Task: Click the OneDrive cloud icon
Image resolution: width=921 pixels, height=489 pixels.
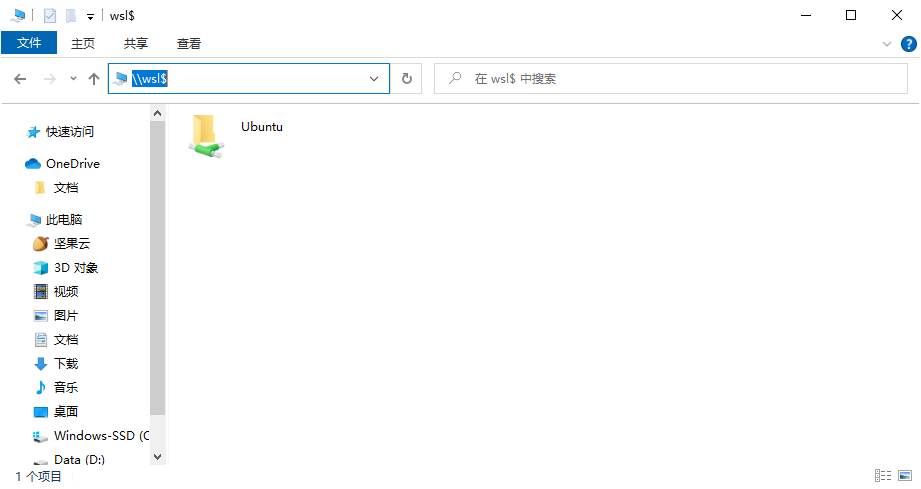Action: tap(33, 164)
